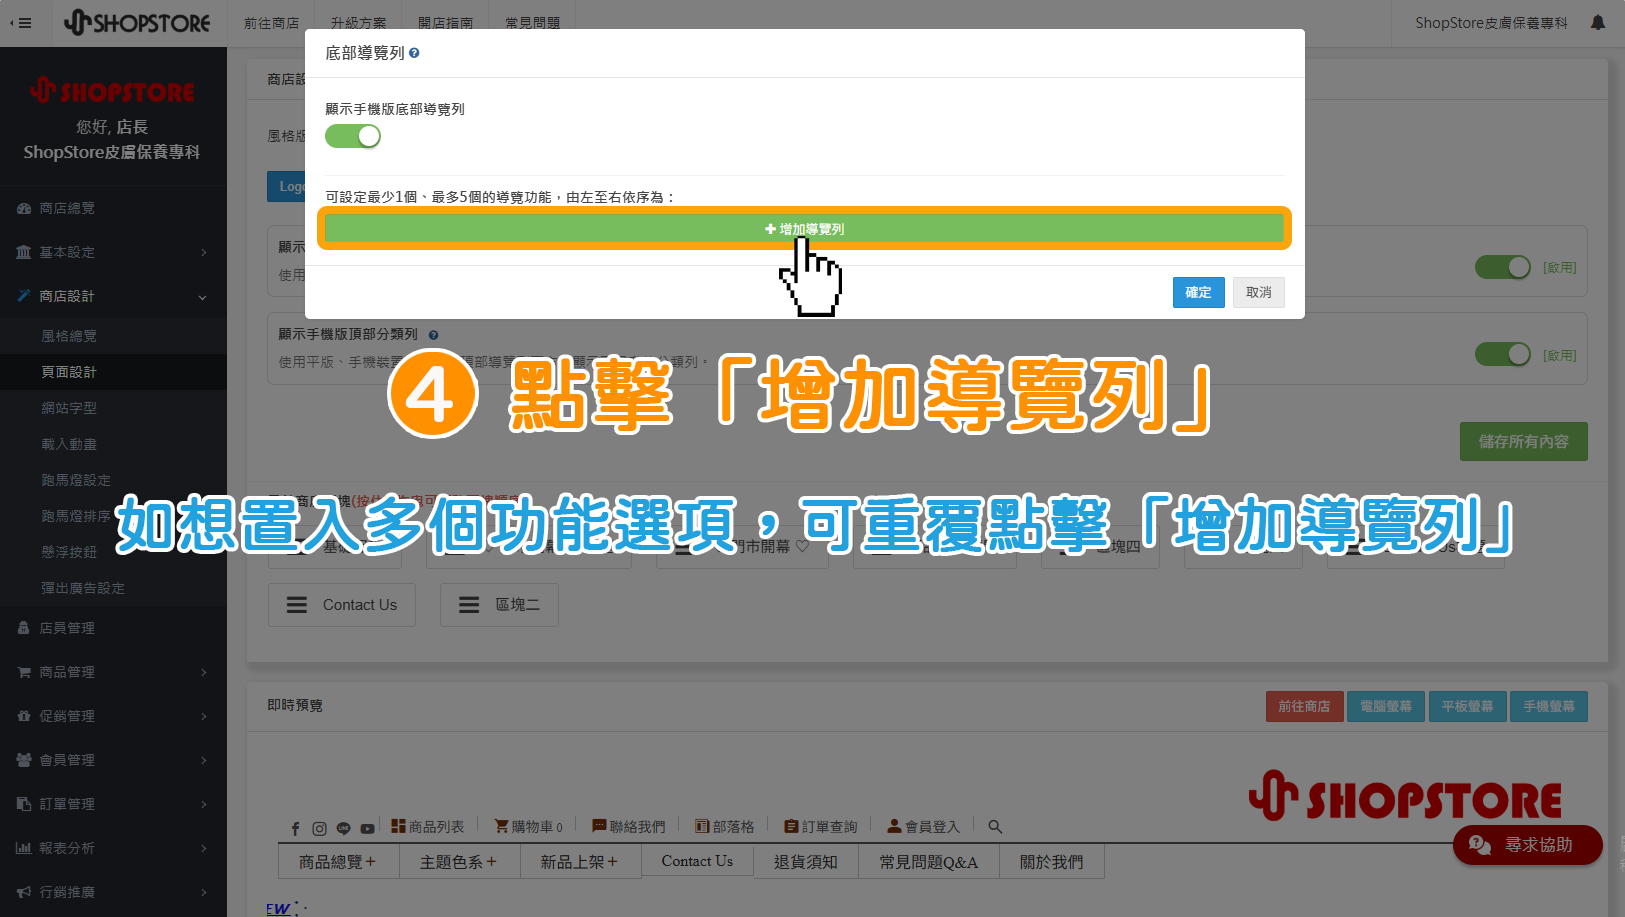Click the 儲存所有內容 button
Image resolution: width=1625 pixels, height=917 pixels.
pyautogui.click(x=1524, y=441)
